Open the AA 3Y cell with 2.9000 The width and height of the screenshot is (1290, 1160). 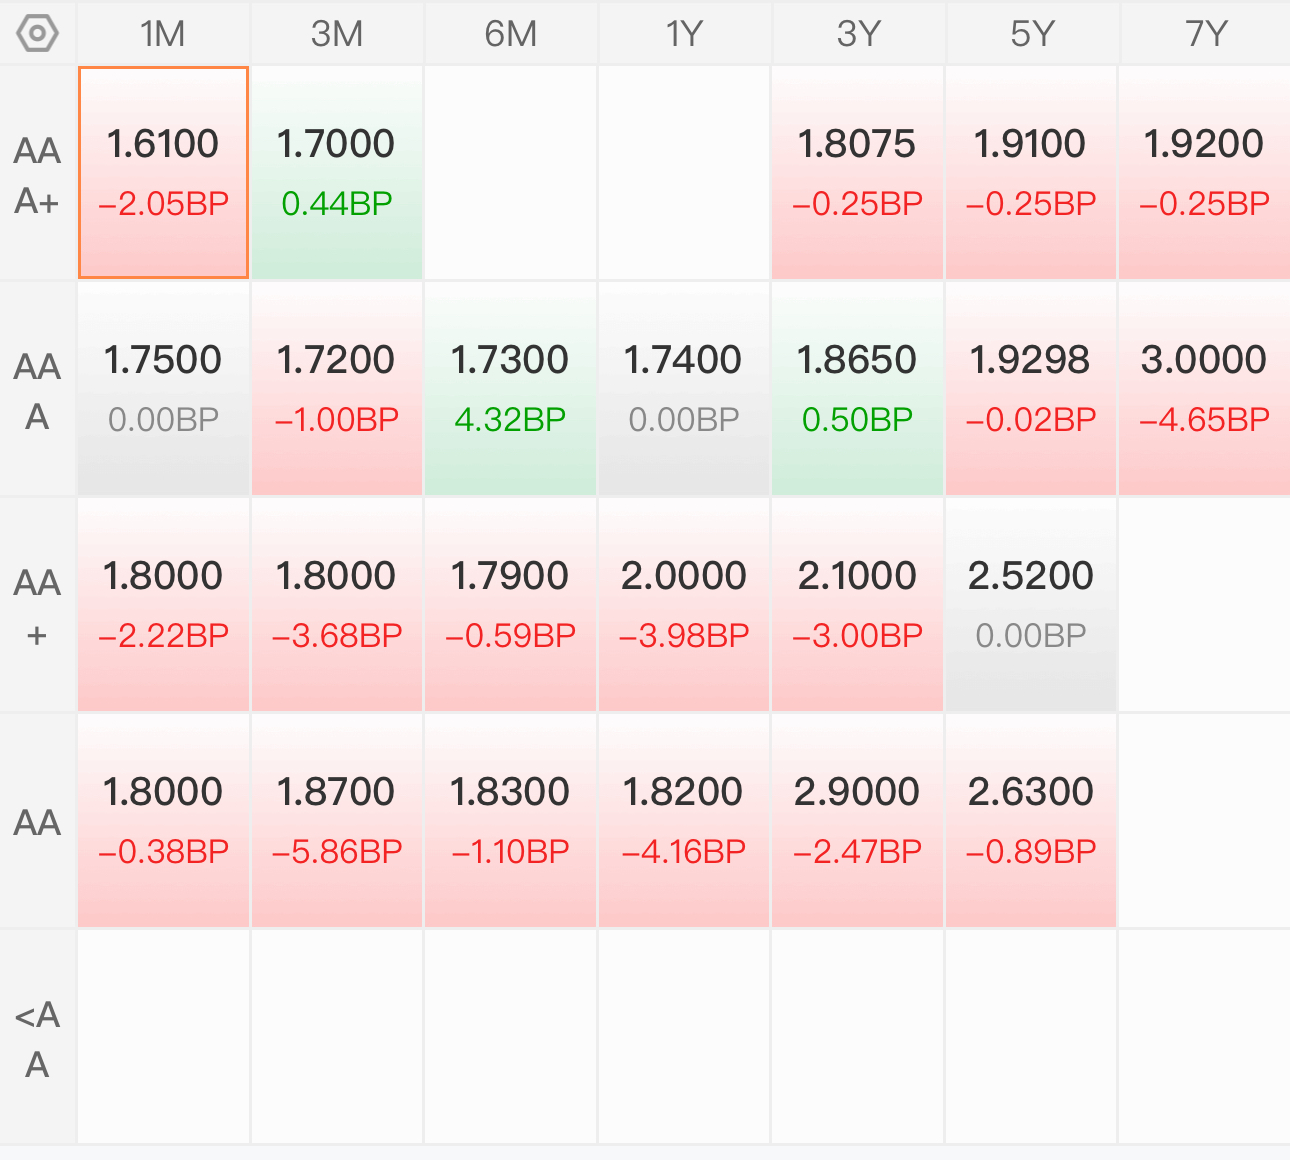[x=857, y=821]
